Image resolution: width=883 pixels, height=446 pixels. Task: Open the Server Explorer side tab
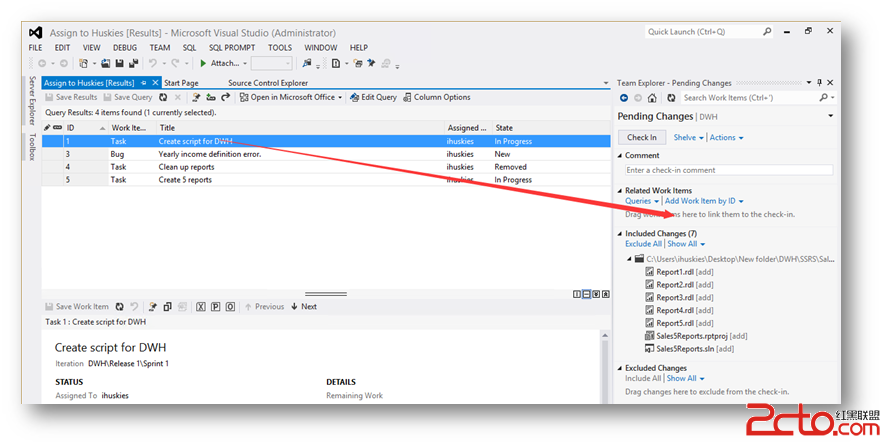pyautogui.click(x=32, y=100)
